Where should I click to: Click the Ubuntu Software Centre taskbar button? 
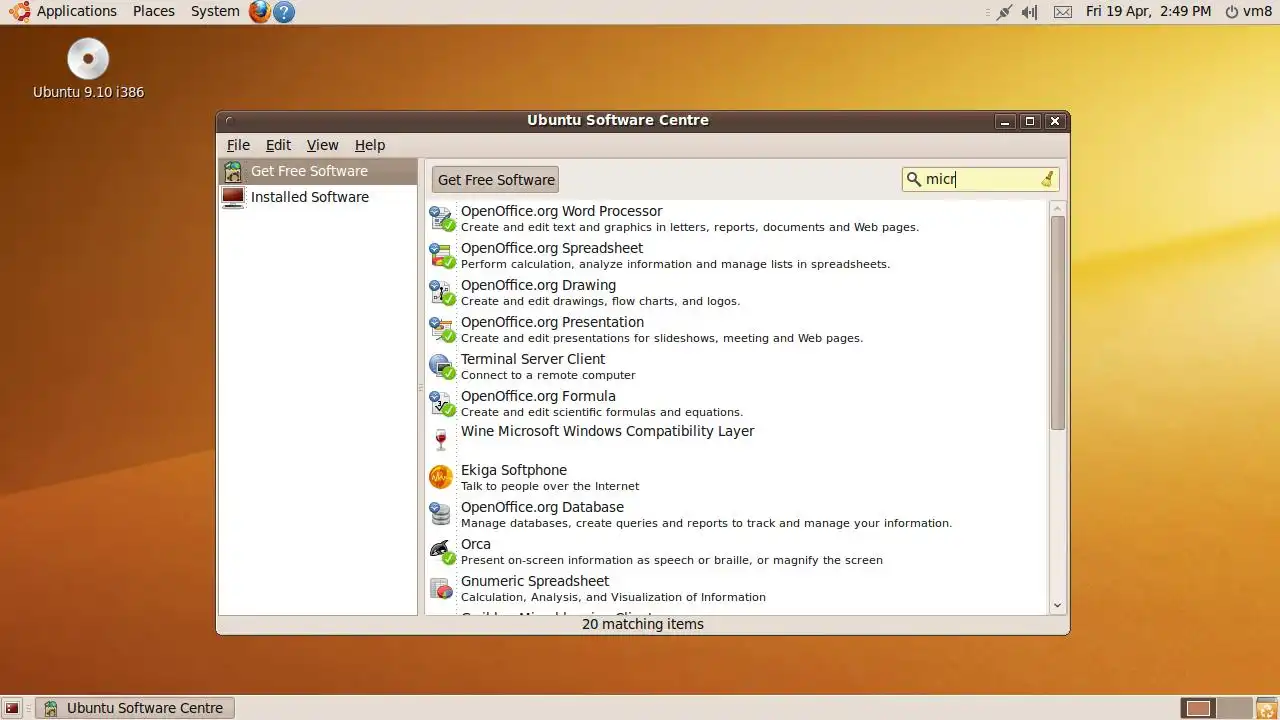135,708
